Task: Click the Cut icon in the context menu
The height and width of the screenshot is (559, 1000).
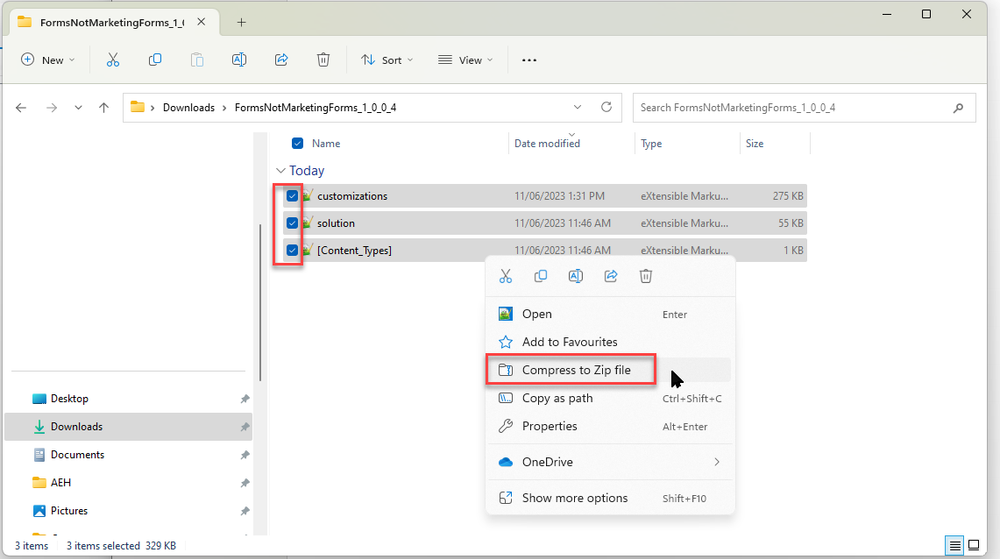Action: 506,276
